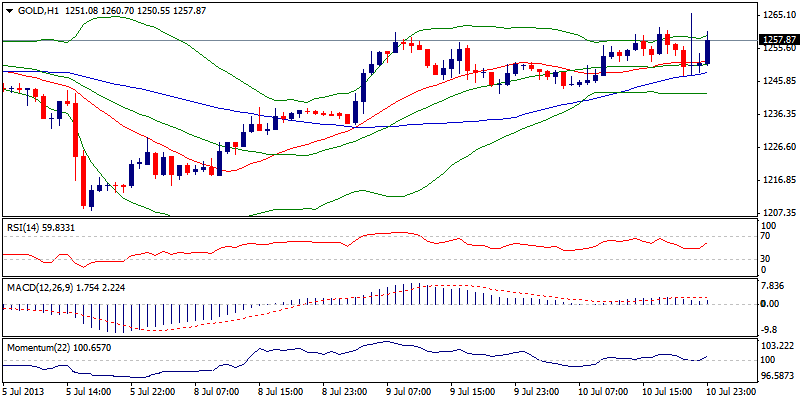Click the Momentum 103.222 scale label
The width and height of the screenshot is (800, 400).
tap(774, 344)
